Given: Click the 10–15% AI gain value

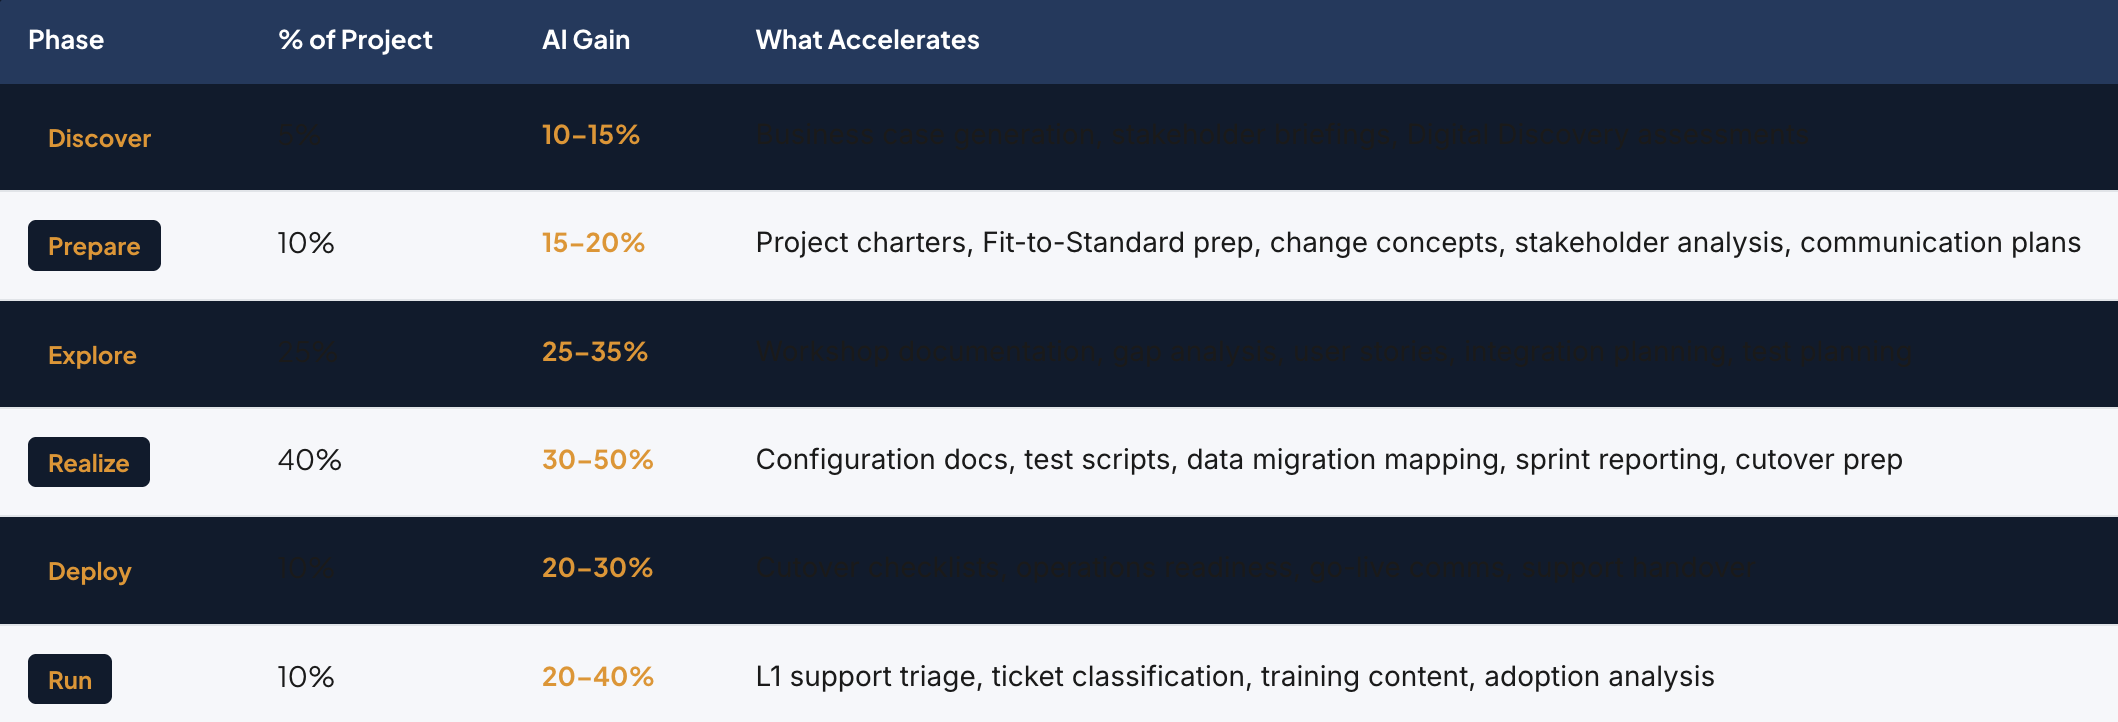Looking at the screenshot, I should tap(591, 135).
